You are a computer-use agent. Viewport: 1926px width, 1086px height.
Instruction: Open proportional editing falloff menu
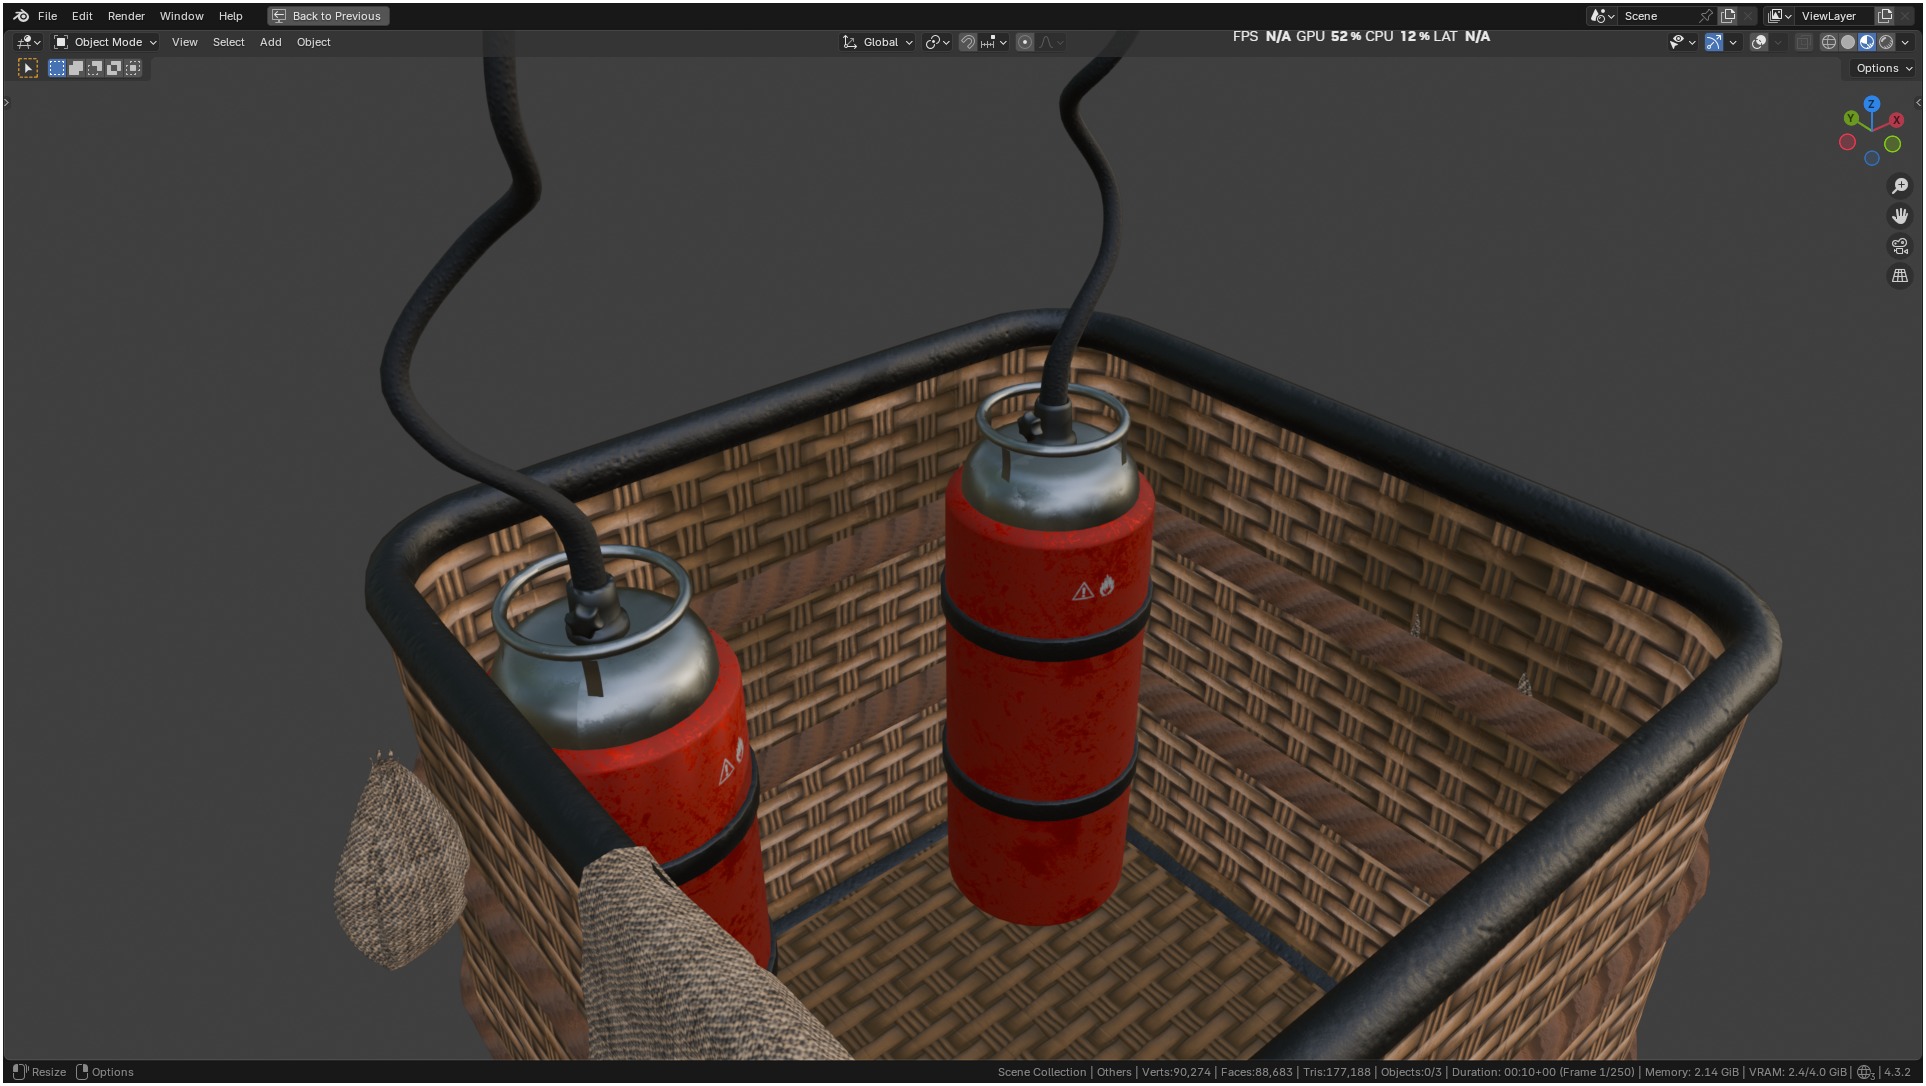(x=1052, y=42)
